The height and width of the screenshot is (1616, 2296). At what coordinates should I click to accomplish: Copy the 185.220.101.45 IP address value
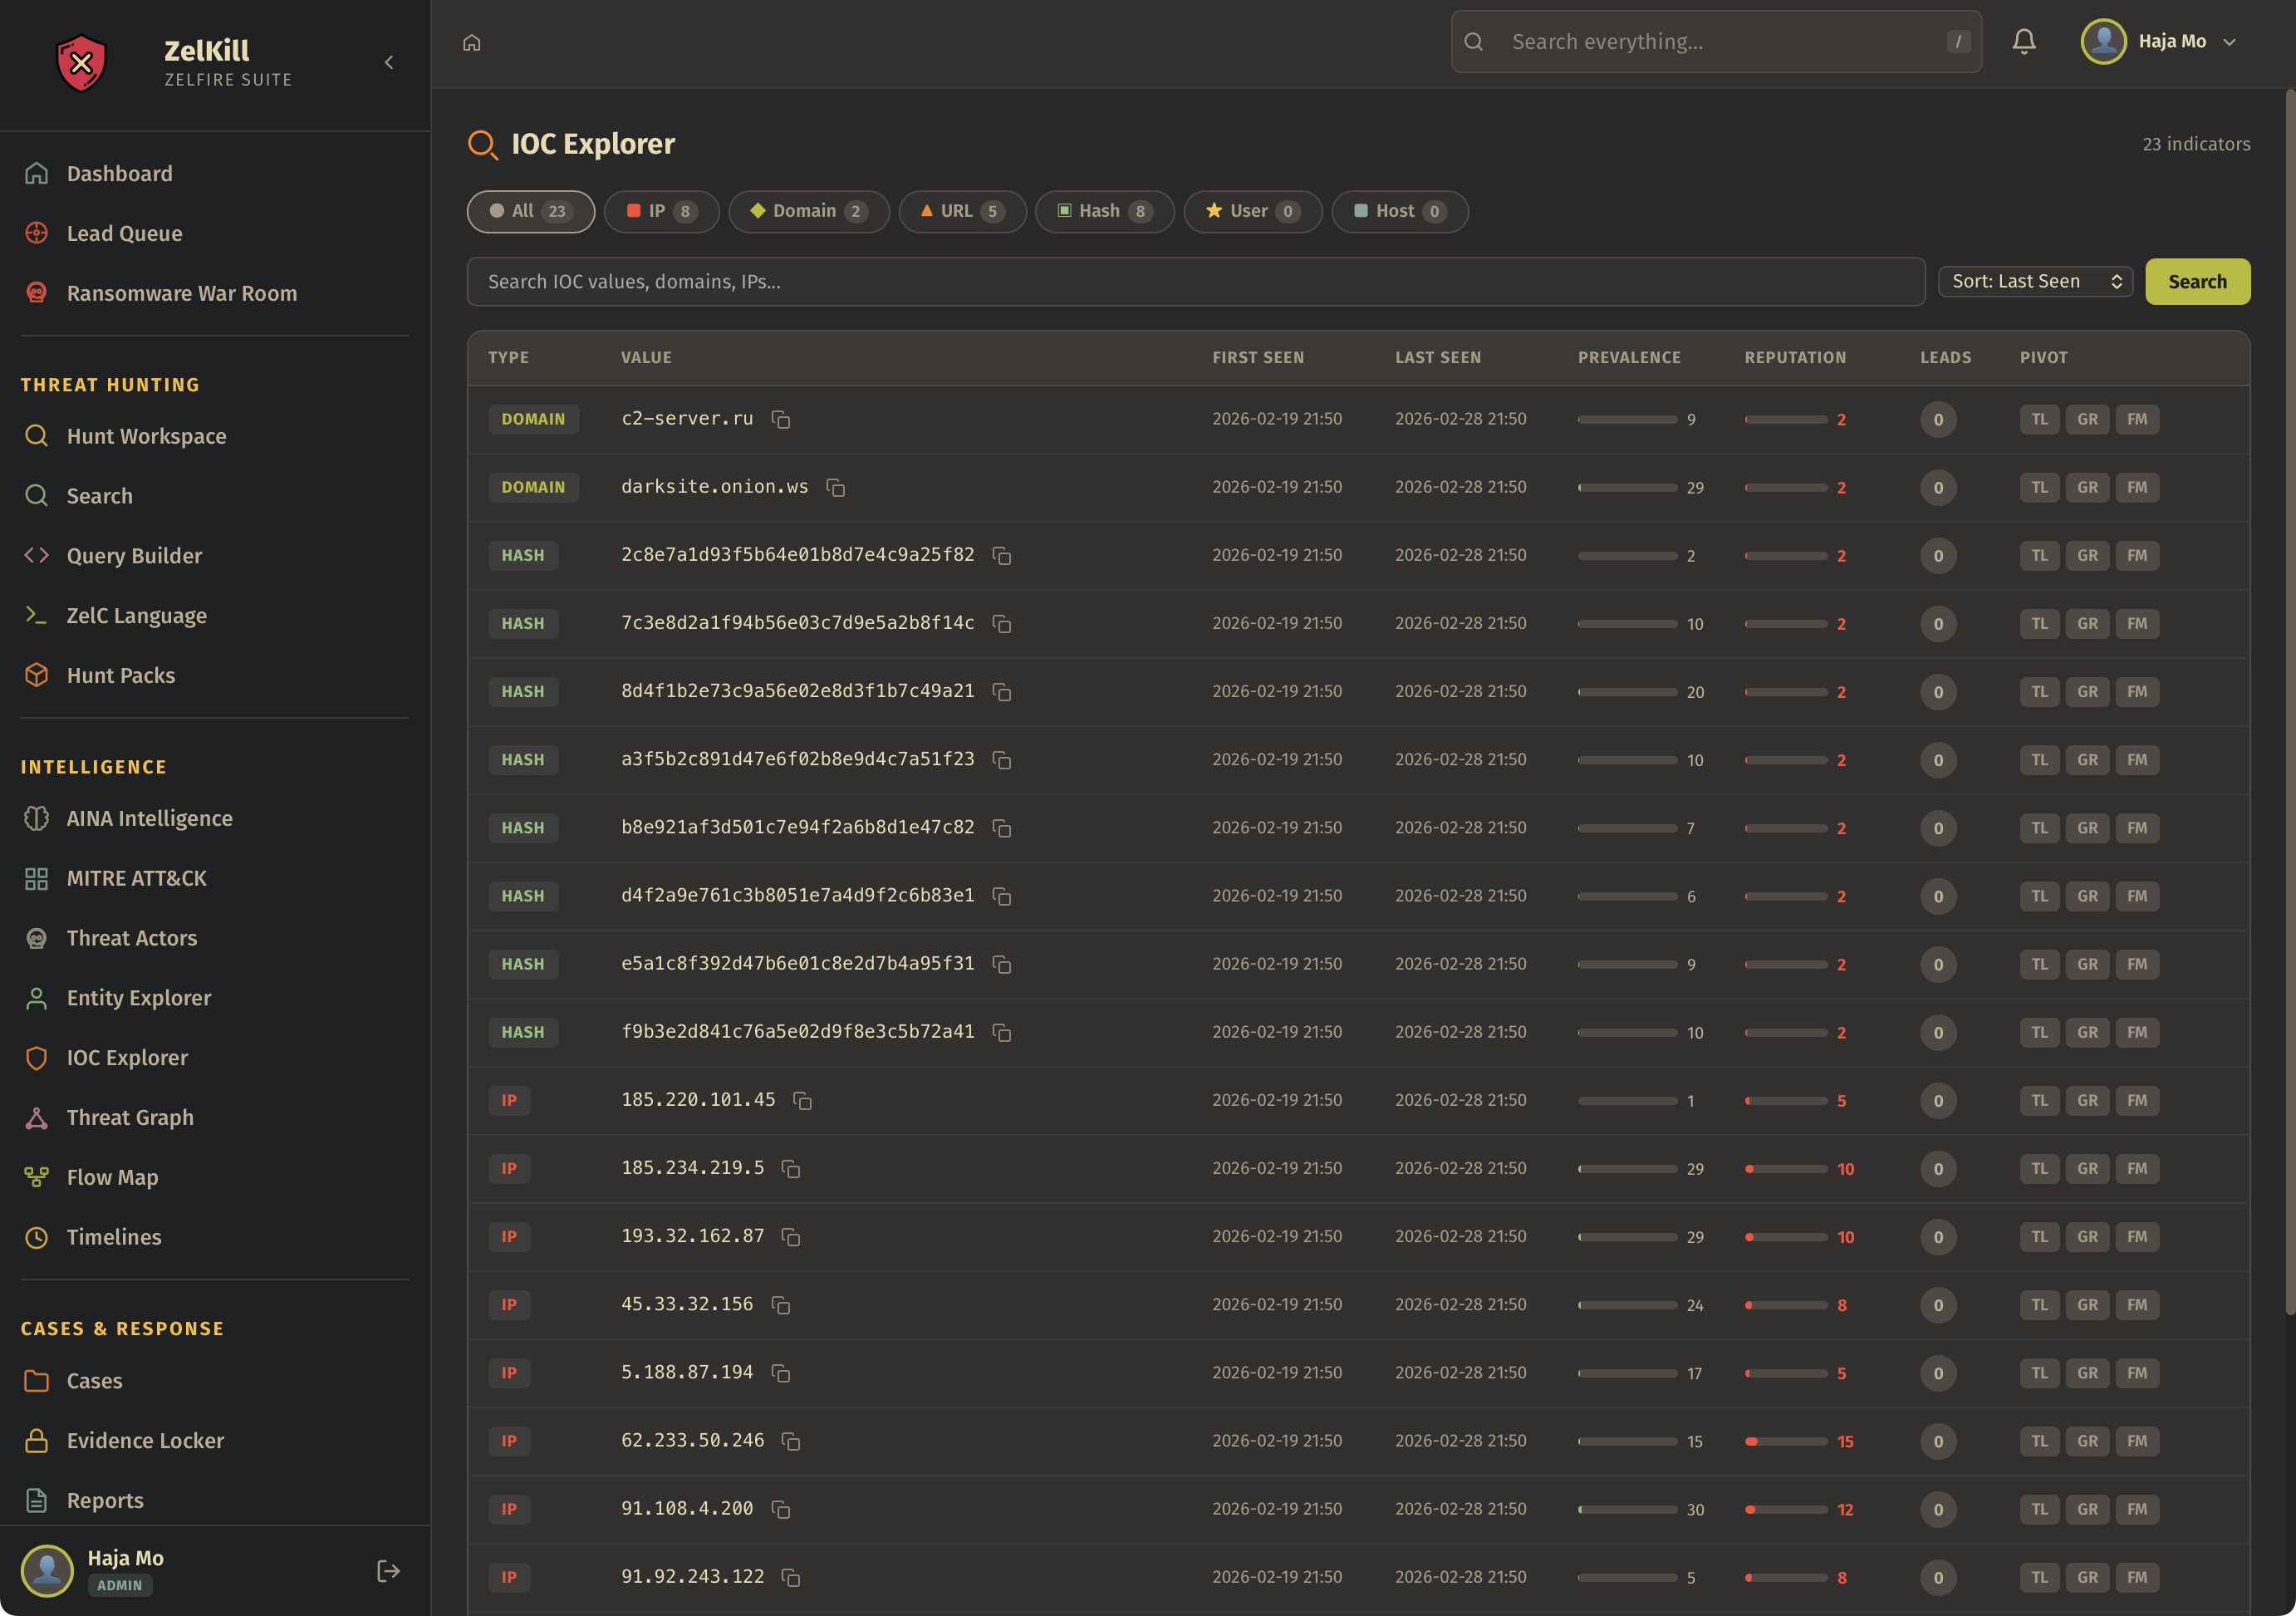point(802,1101)
